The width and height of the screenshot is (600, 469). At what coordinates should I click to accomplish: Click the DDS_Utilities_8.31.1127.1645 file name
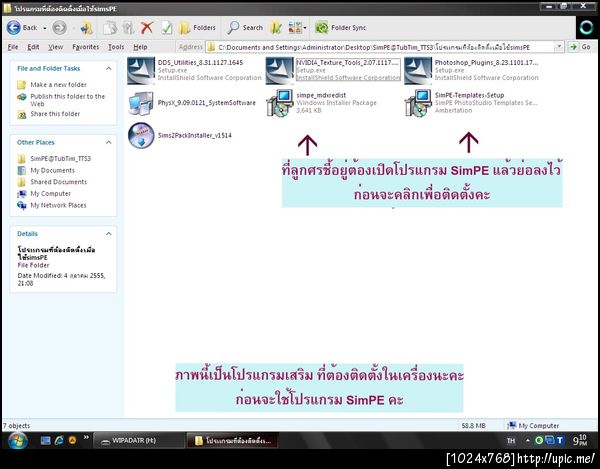point(200,62)
